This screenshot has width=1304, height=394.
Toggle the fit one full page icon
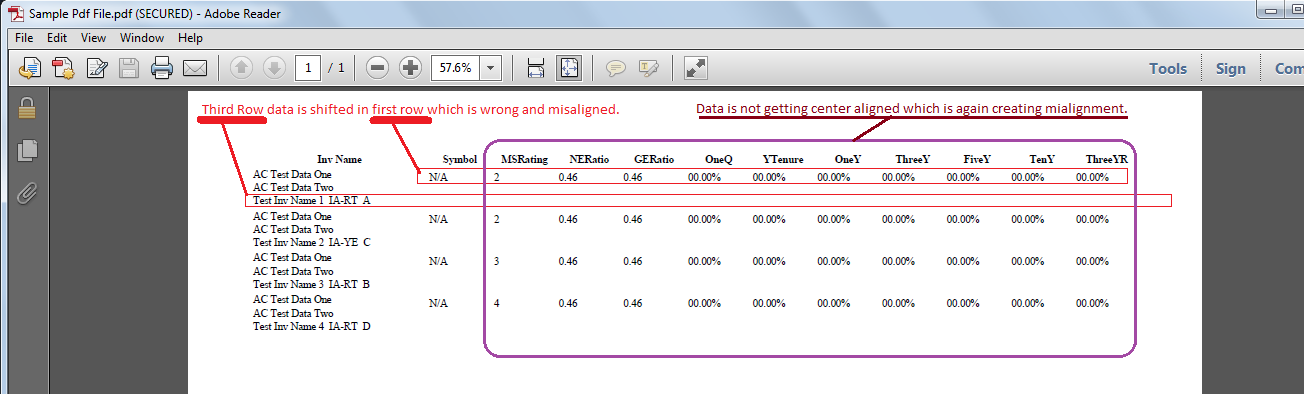(568, 68)
